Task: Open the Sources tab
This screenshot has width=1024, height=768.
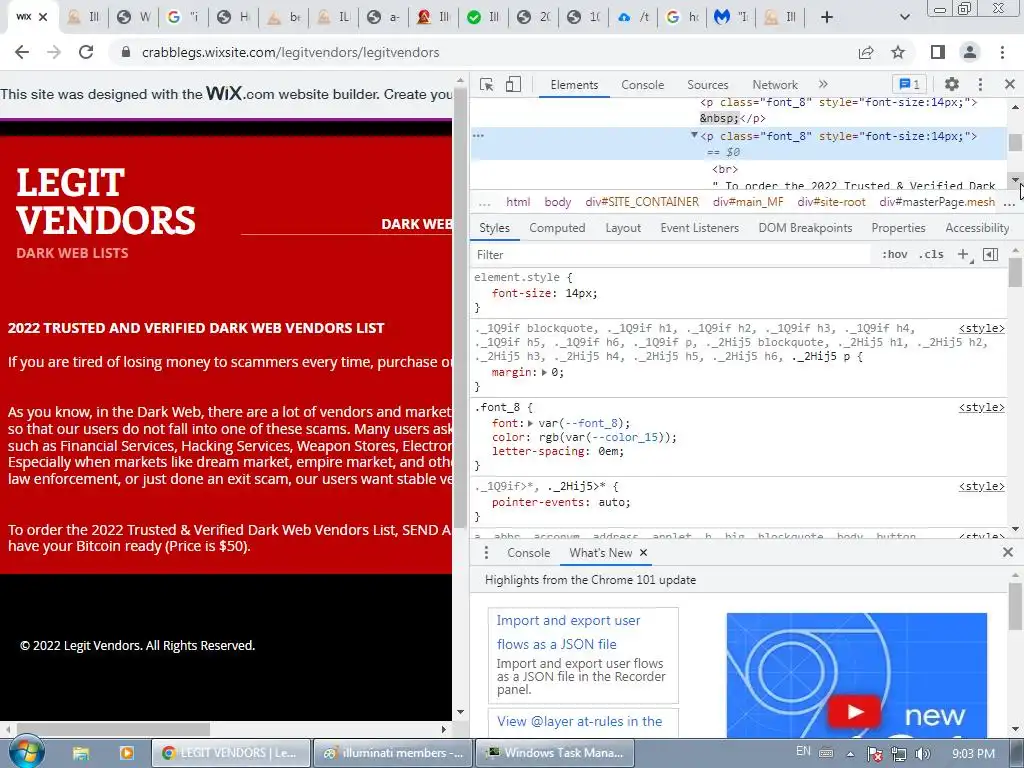Action: coord(707,85)
